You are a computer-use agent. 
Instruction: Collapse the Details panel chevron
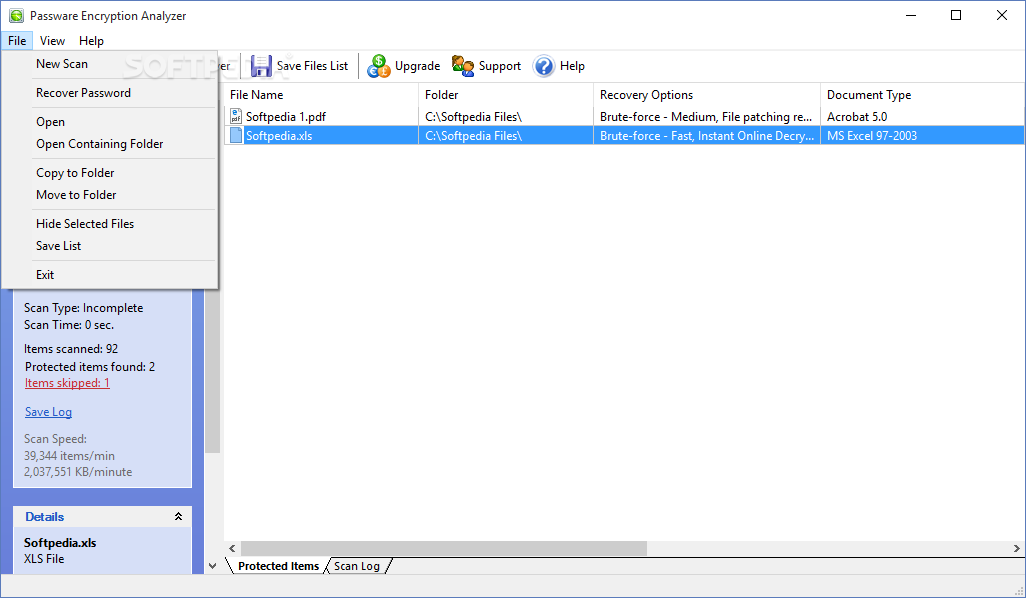[178, 516]
